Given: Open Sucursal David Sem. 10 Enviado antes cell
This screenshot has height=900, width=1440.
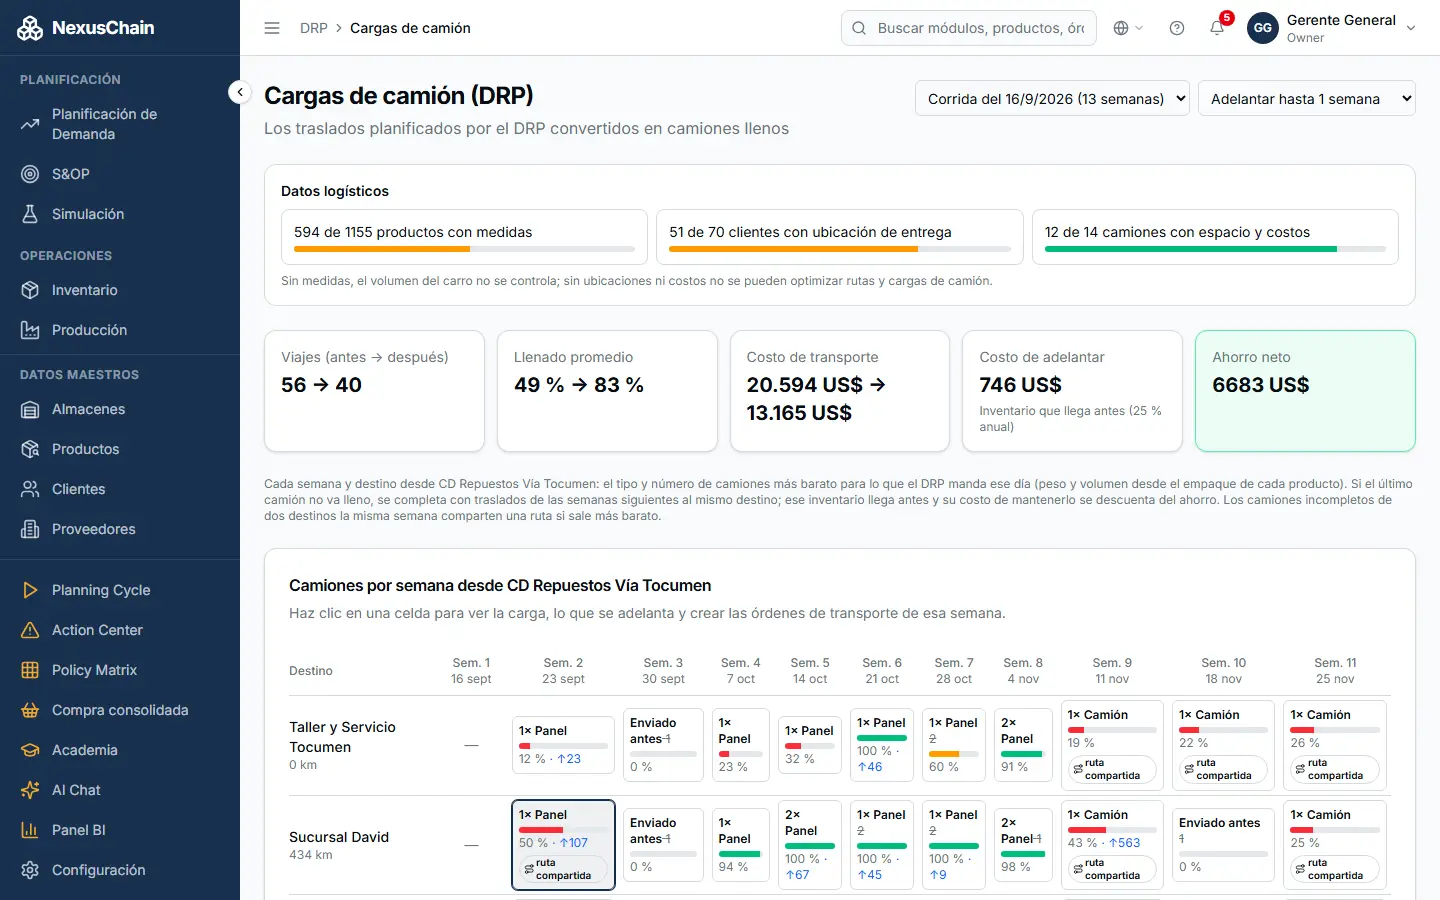Looking at the screenshot, I should 1224,845.
